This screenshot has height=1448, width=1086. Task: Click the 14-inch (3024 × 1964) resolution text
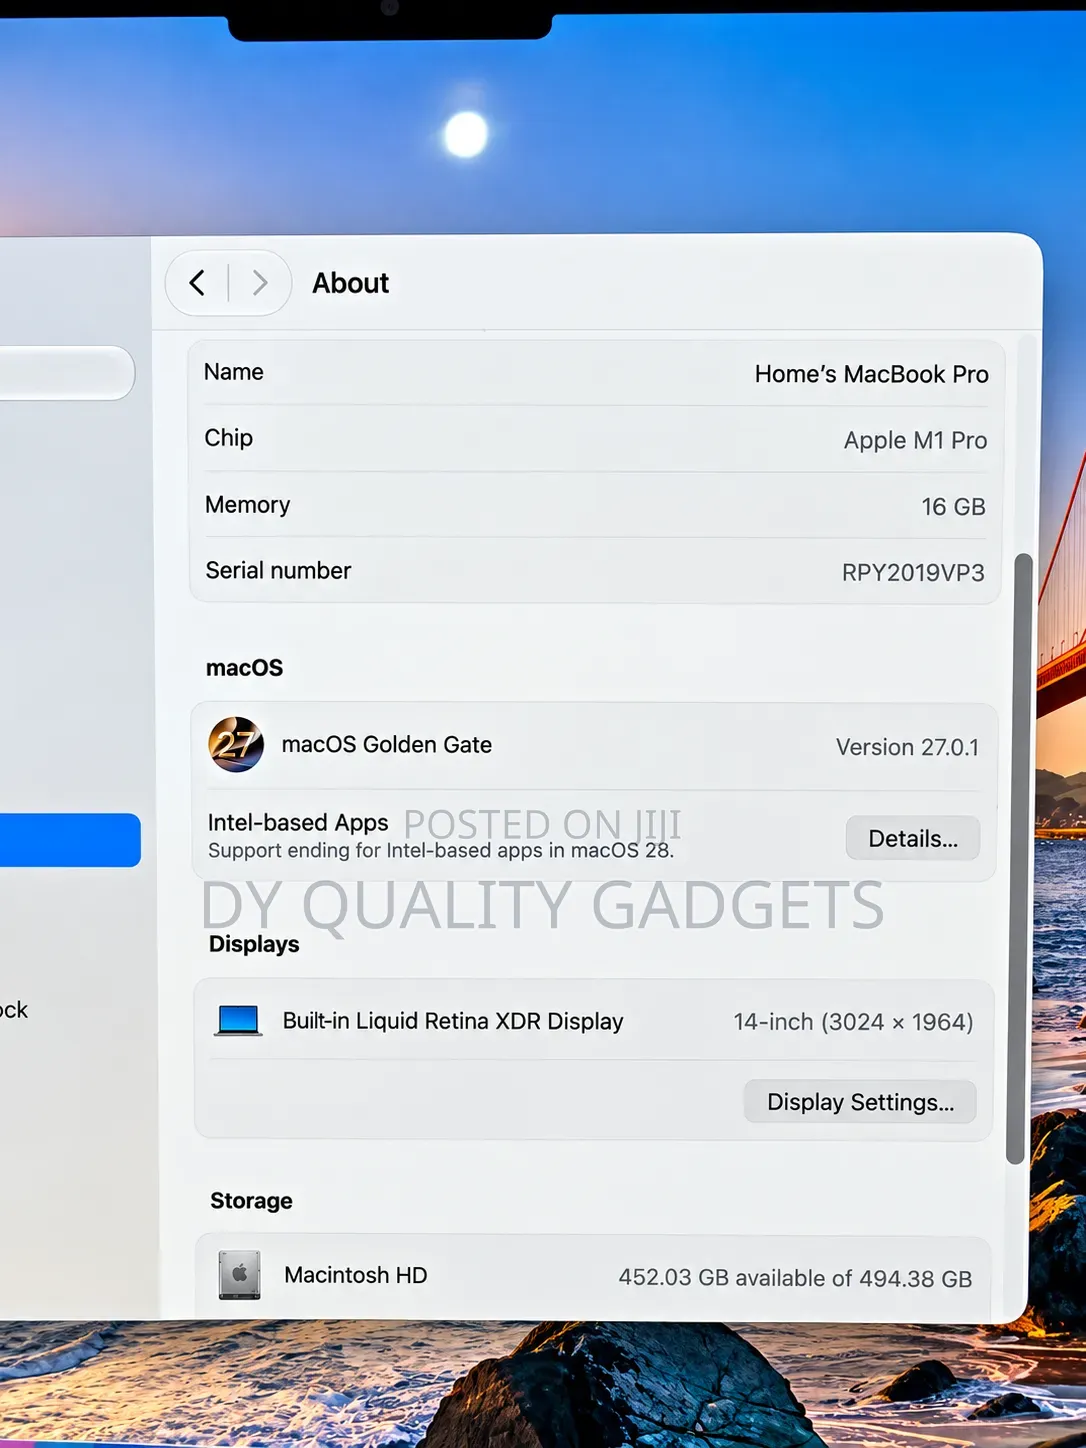point(853,1022)
